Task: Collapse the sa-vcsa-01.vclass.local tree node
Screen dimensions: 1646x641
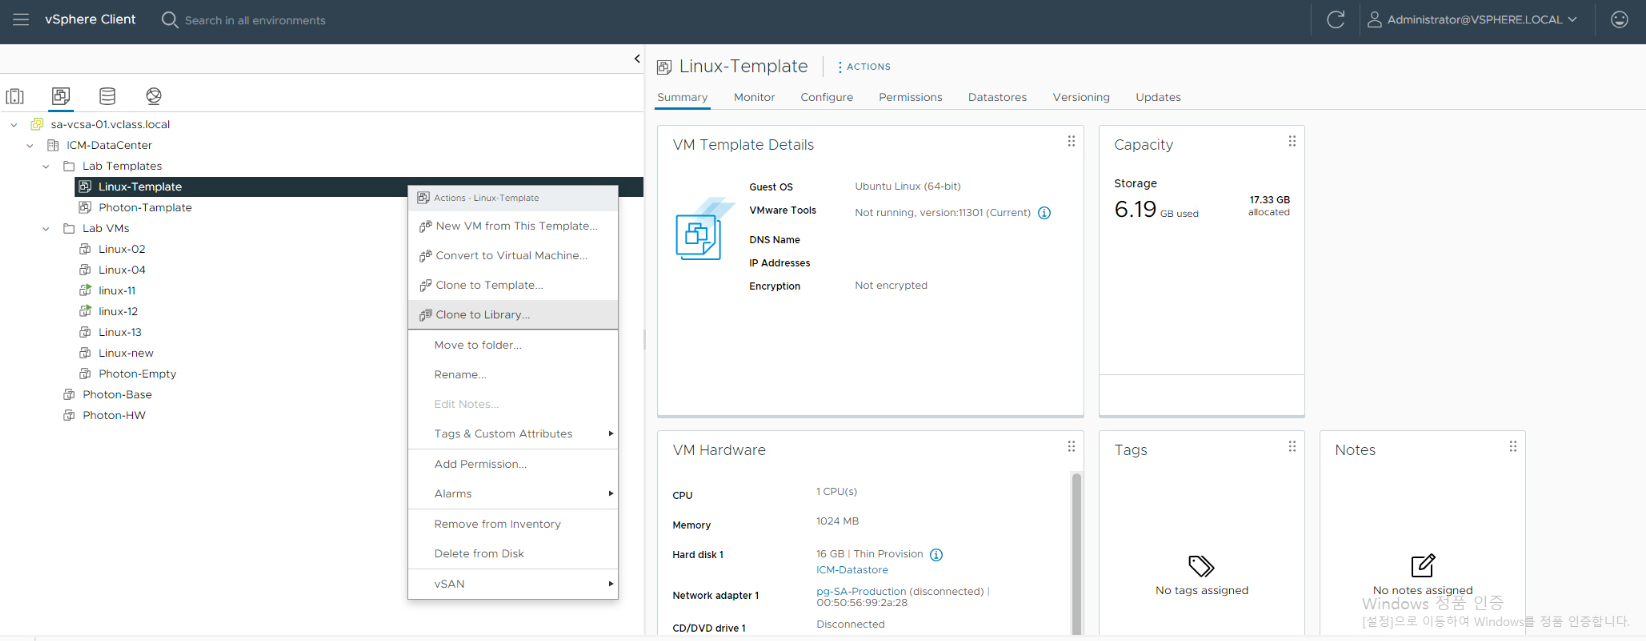Action: click(13, 125)
